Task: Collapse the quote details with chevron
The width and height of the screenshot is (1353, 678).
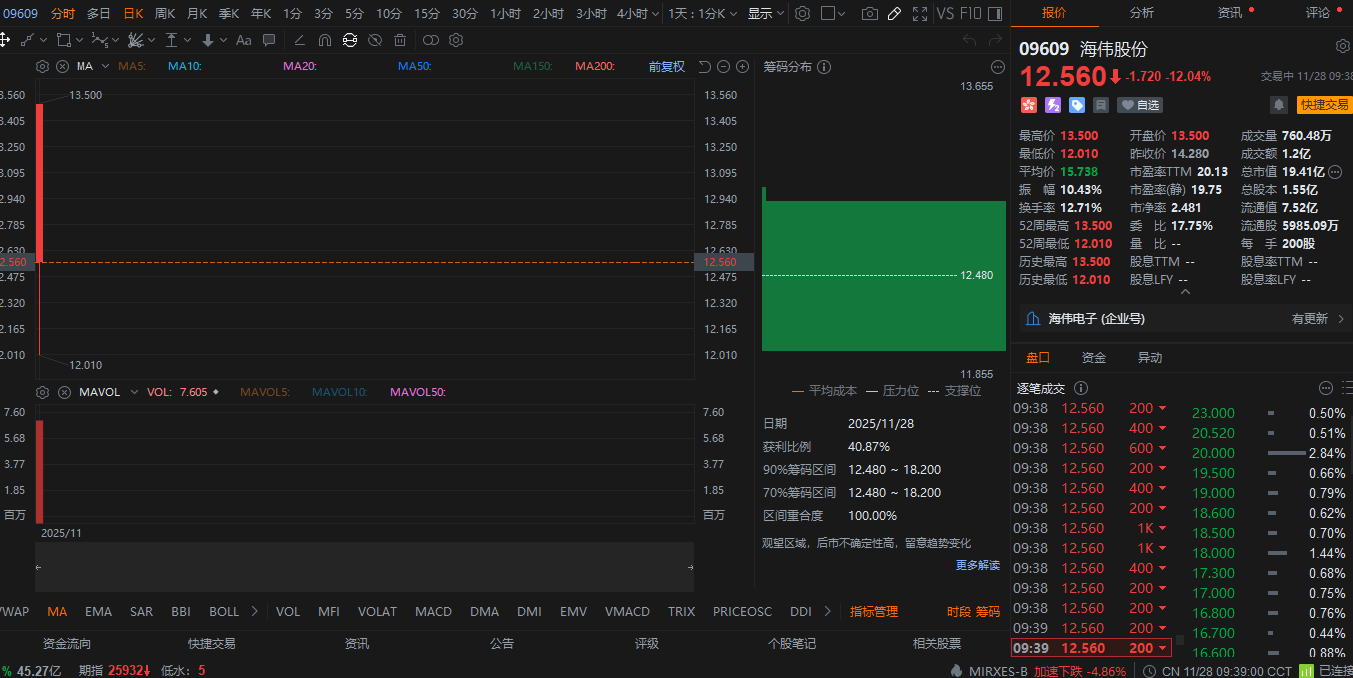Action: click(1185, 292)
